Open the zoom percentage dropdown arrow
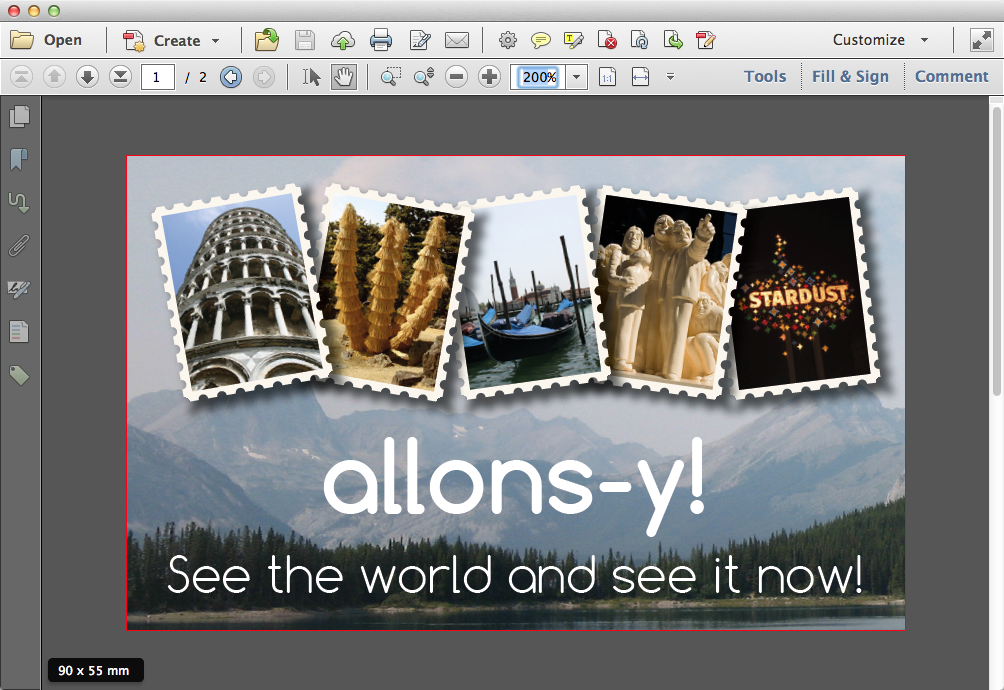Screen dimensions: 1004x690 576,77
